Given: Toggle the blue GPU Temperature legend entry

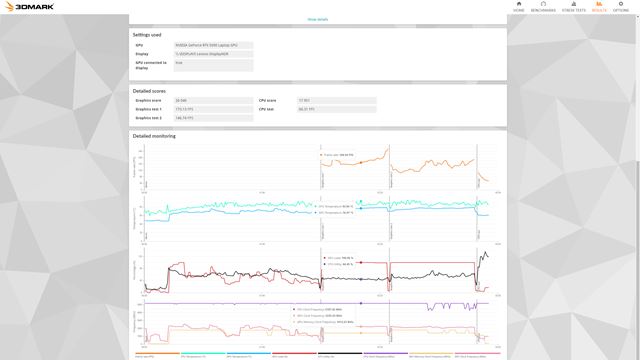Looking at the screenshot, I should click(x=249, y=355).
